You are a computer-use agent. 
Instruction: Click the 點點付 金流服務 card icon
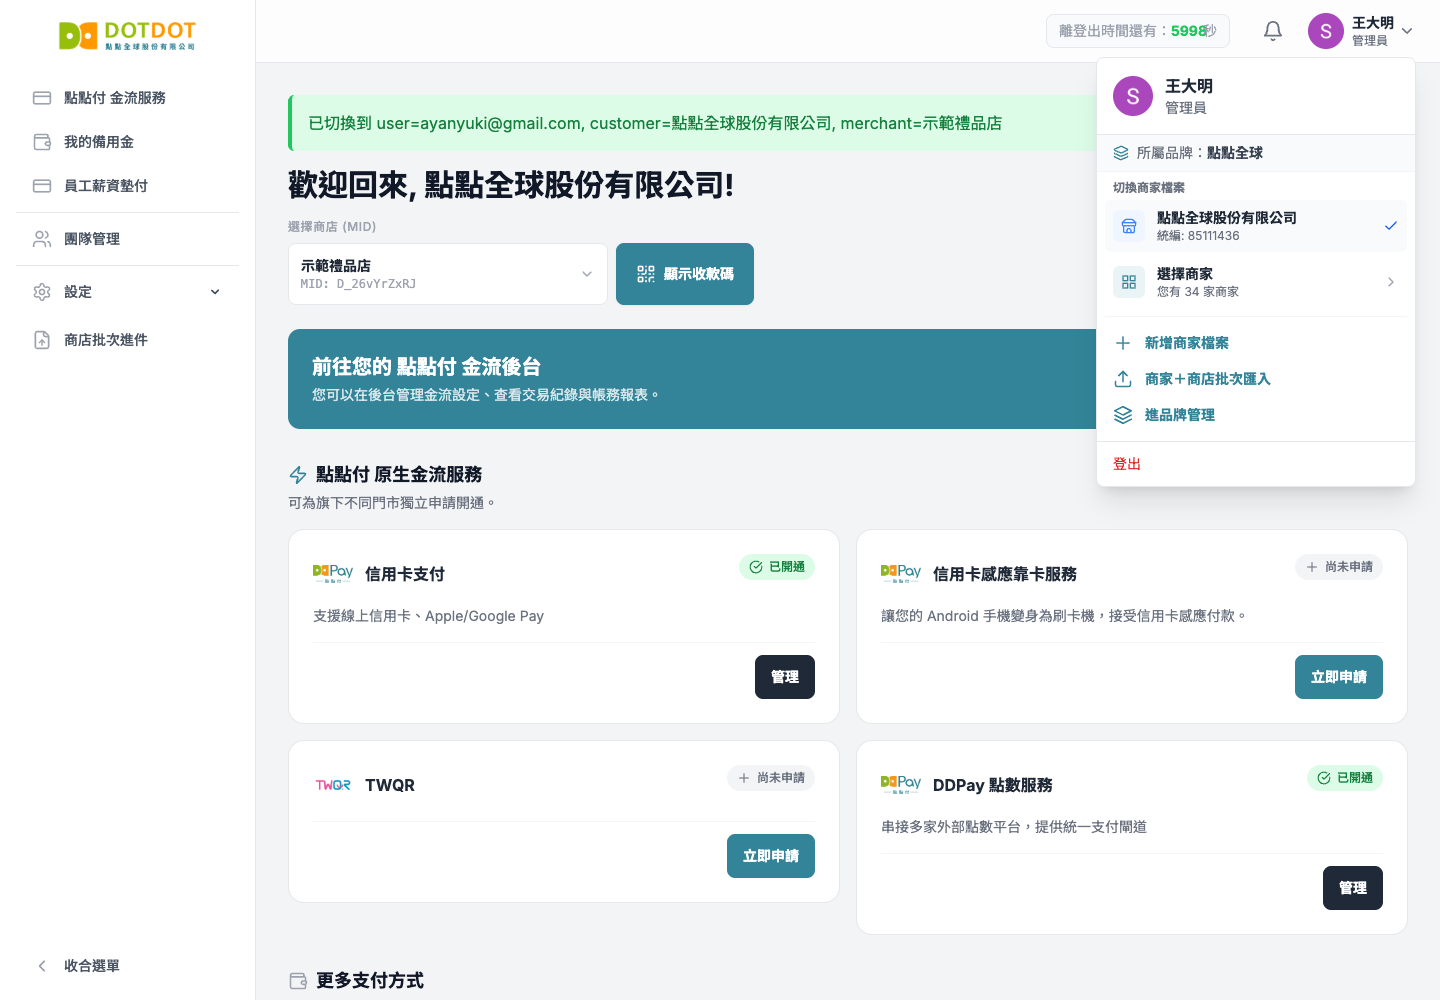tap(42, 98)
